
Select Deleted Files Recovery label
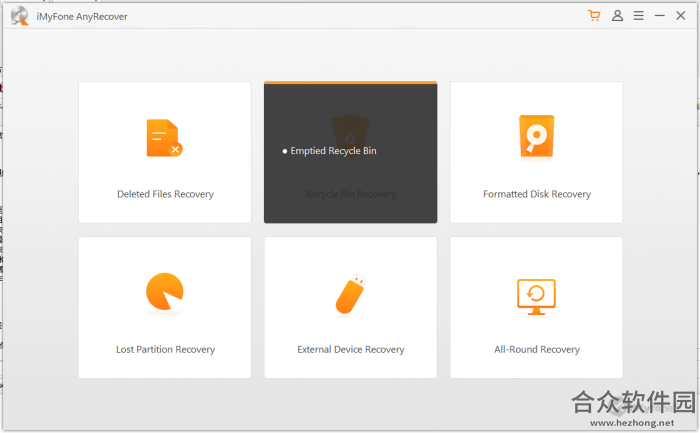tap(165, 194)
